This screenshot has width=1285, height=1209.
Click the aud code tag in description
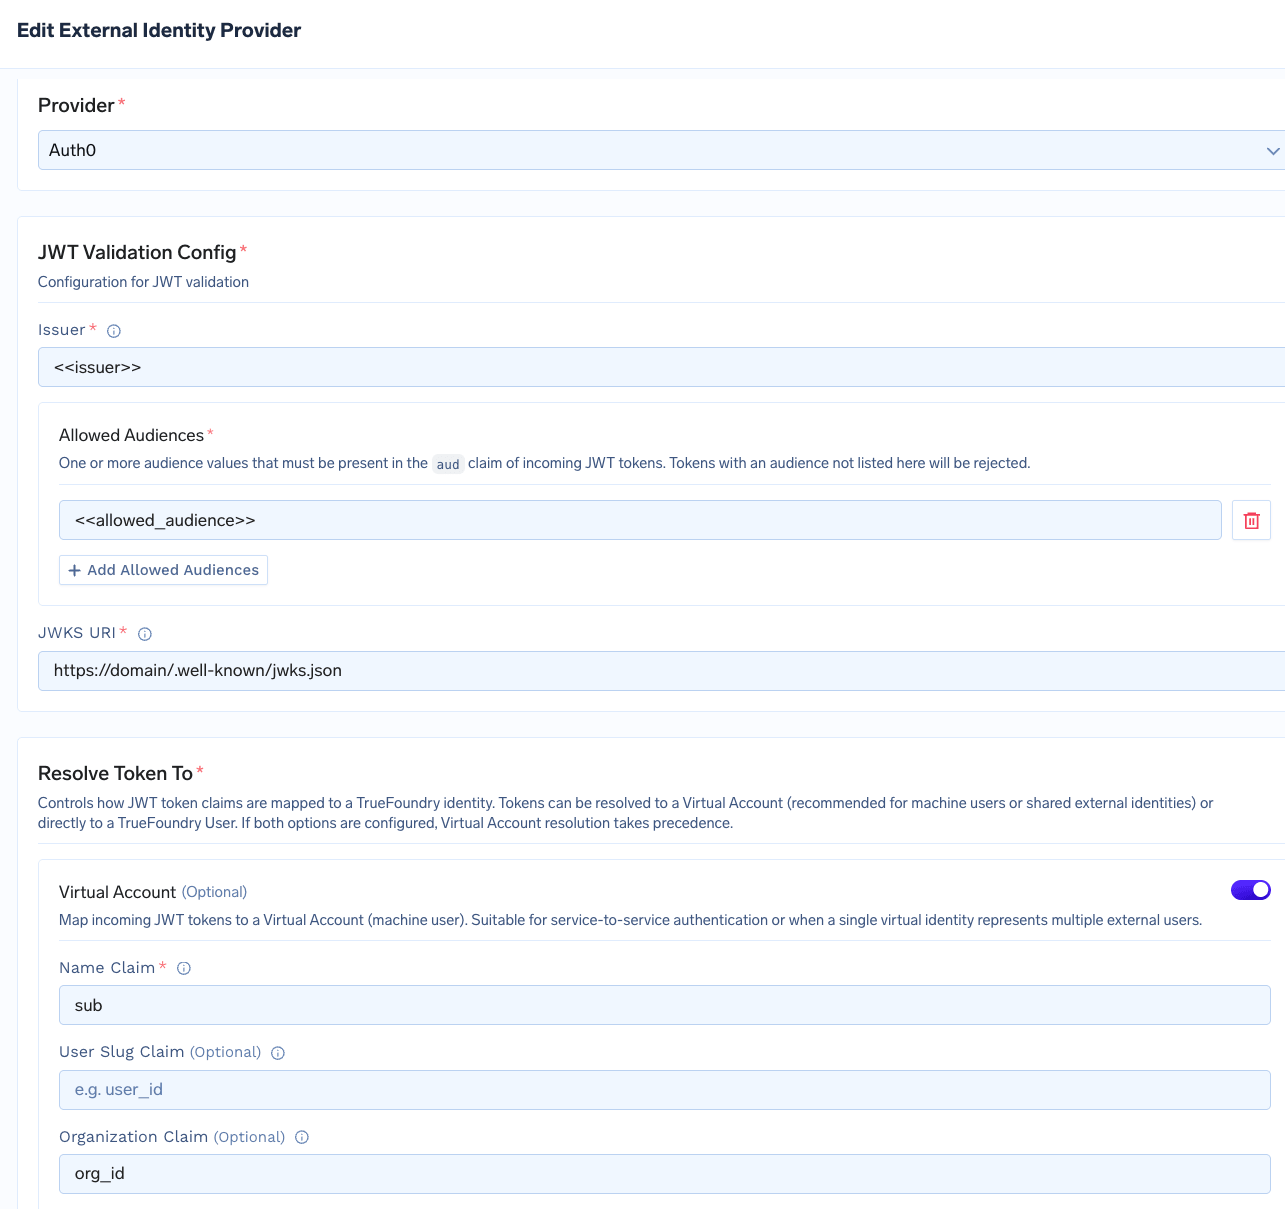coord(448,464)
